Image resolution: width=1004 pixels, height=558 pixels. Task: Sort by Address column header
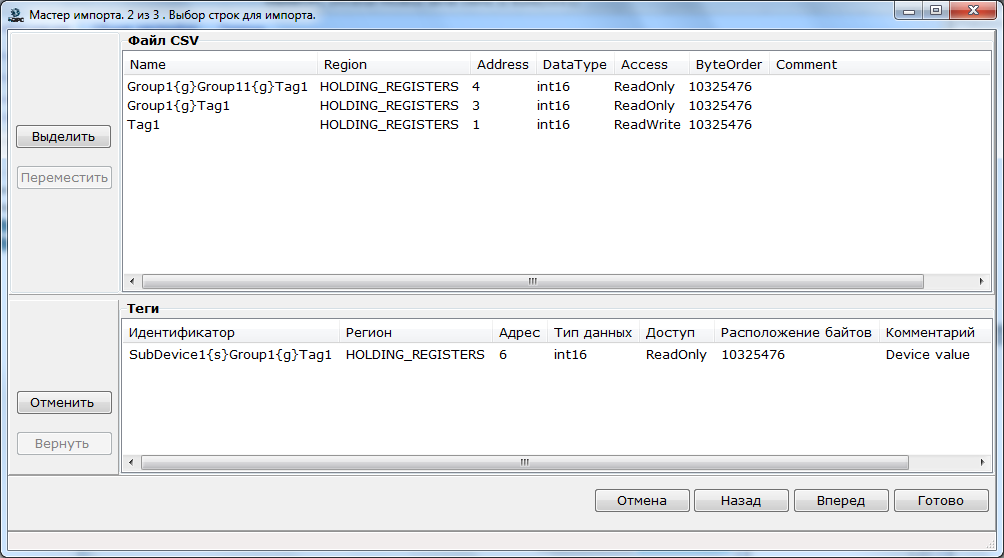[x=503, y=65]
